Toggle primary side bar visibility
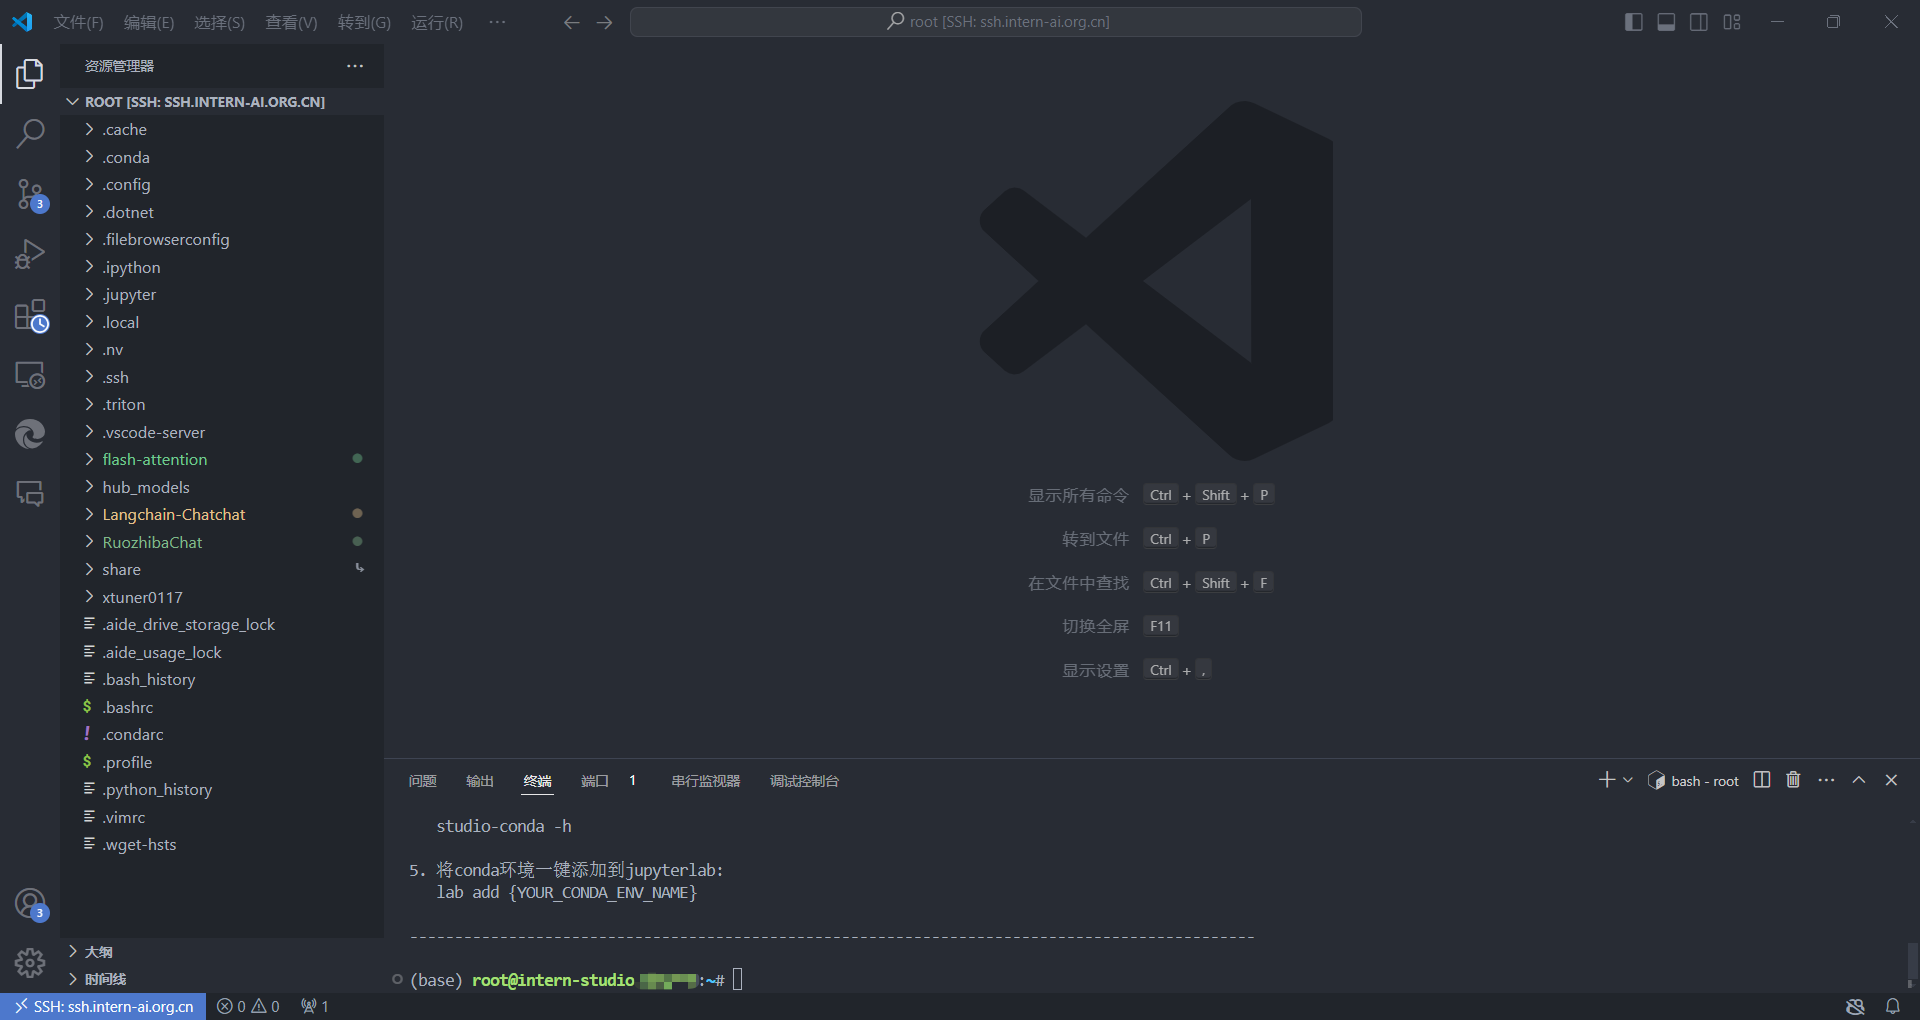Image resolution: width=1920 pixels, height=1020 pixels. (x=1634, y=22)
